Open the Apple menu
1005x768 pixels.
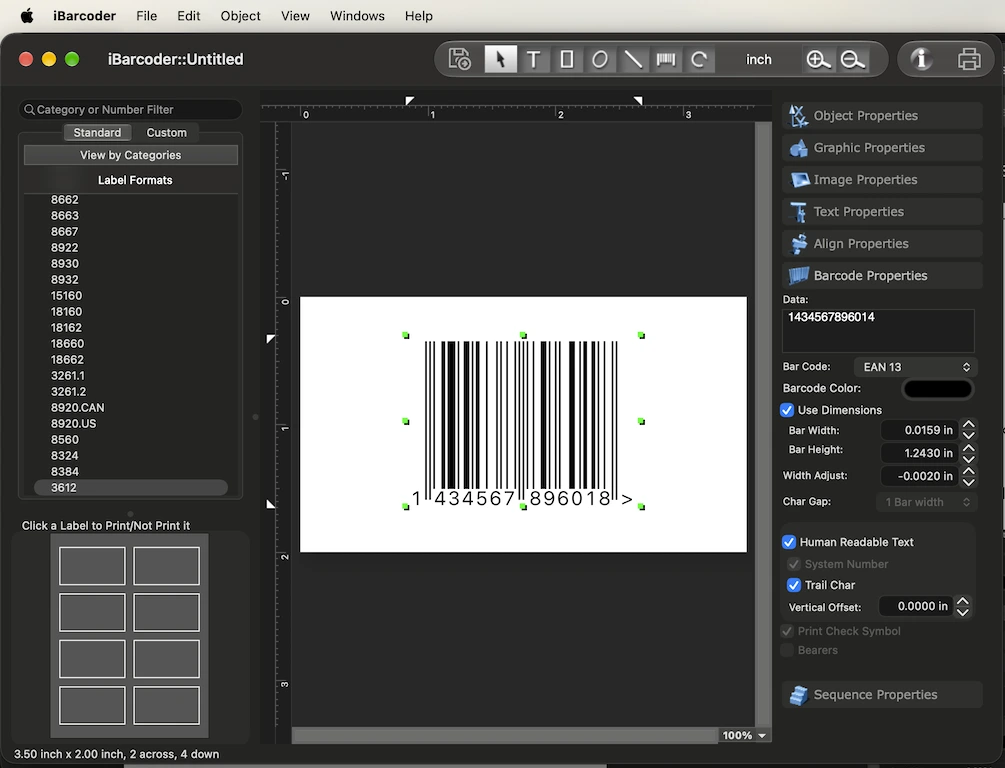click(x=27, y=15)
